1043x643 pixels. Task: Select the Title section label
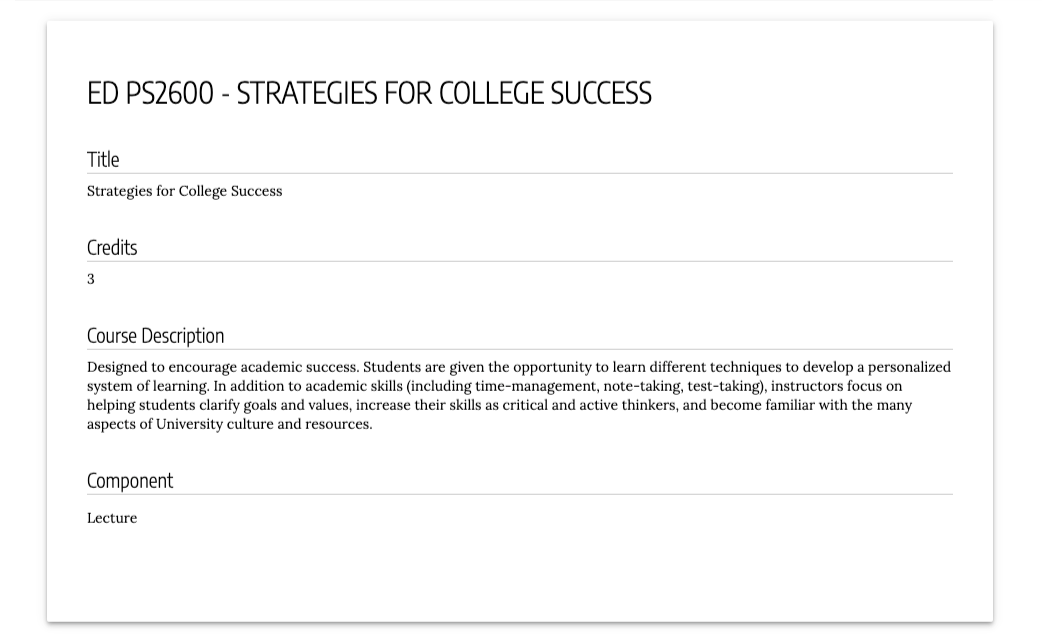pos(103,160)
